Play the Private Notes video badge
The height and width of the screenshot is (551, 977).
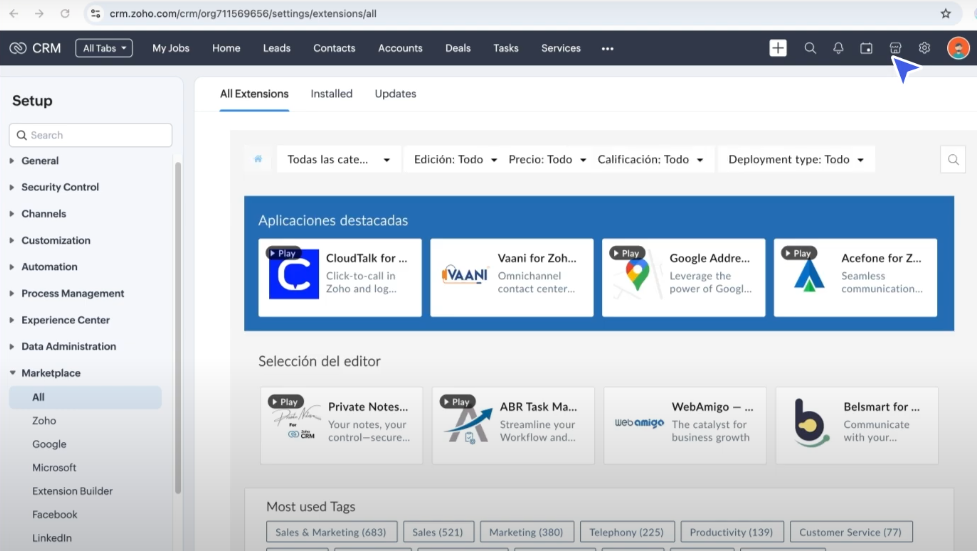[x=285, y=402]
